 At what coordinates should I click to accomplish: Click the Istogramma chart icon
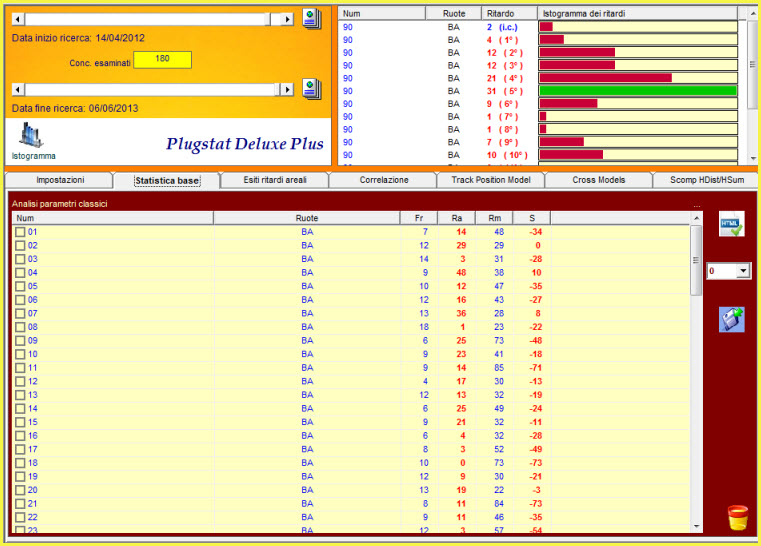[x=33, y=136]
